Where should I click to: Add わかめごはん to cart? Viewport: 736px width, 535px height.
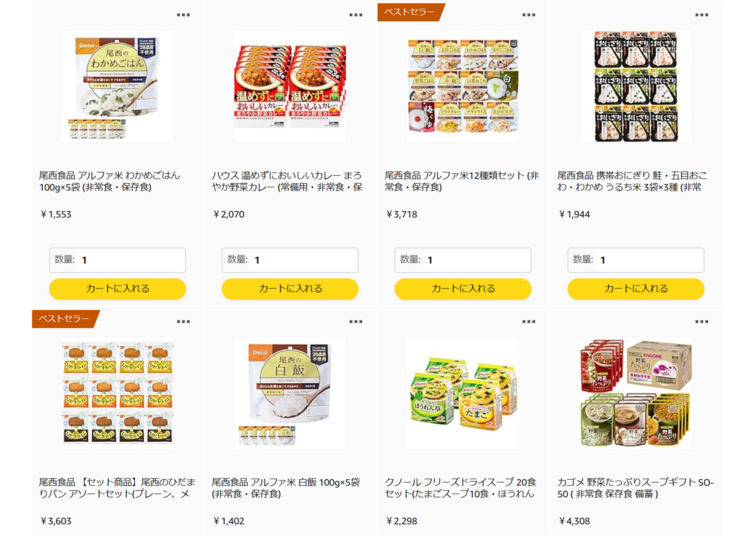117,289
